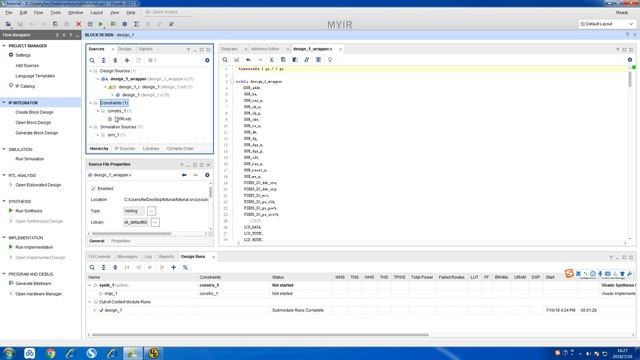Click Open Hardware Manager
640x360 pixels.
pyautogui.click(x=38, y=294)
